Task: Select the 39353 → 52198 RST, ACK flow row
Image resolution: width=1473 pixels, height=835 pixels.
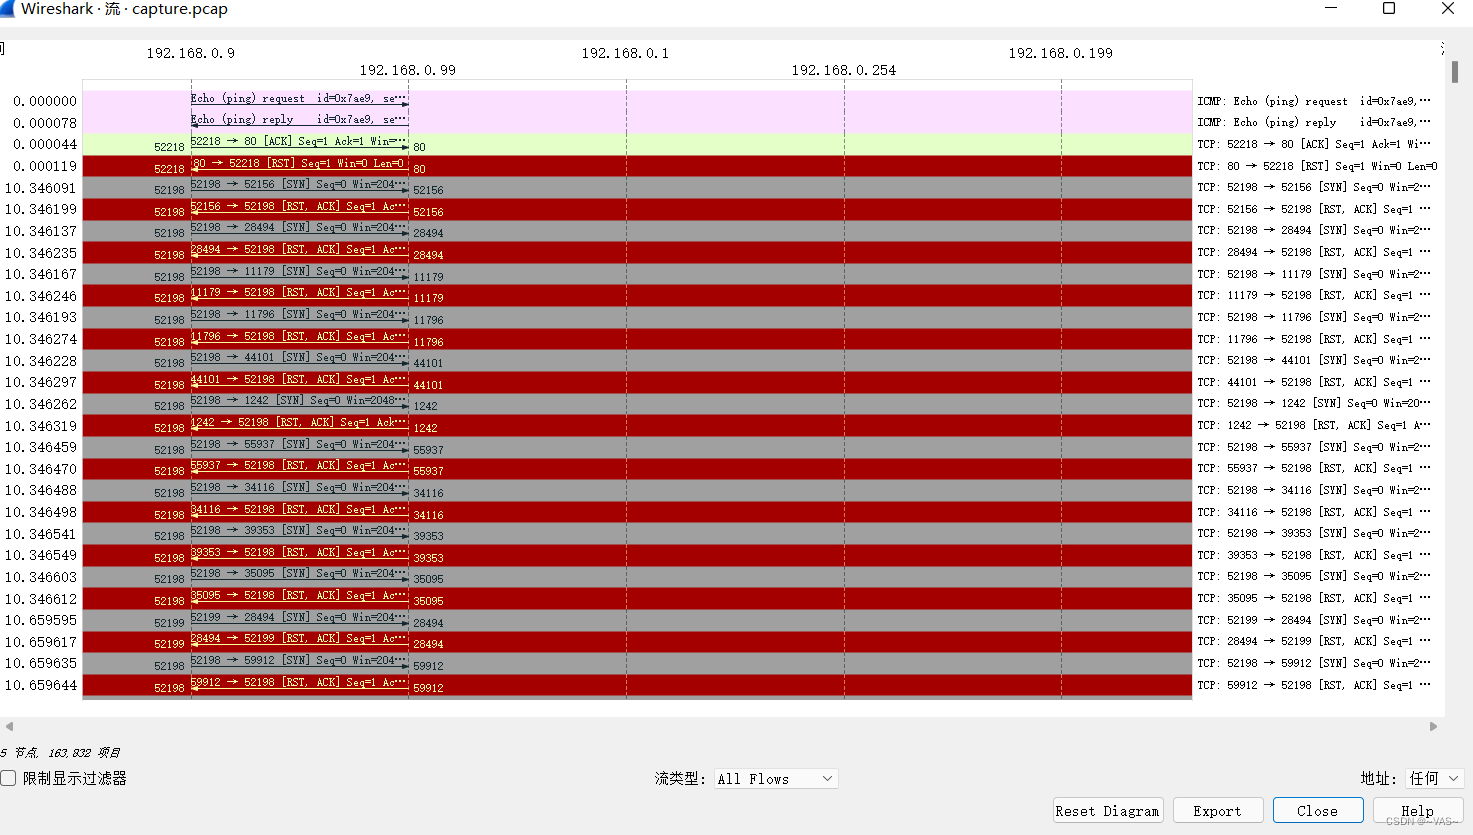Action: click(637, 556)
